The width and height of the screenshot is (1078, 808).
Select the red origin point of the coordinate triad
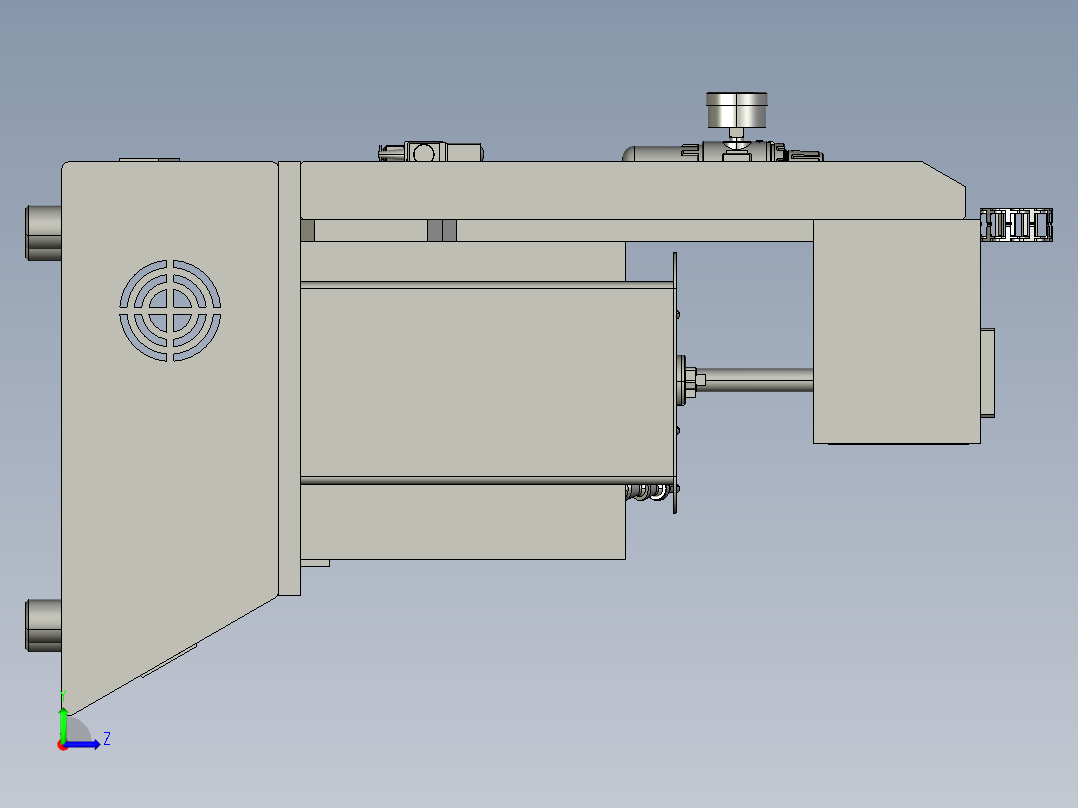click(62, 745)
